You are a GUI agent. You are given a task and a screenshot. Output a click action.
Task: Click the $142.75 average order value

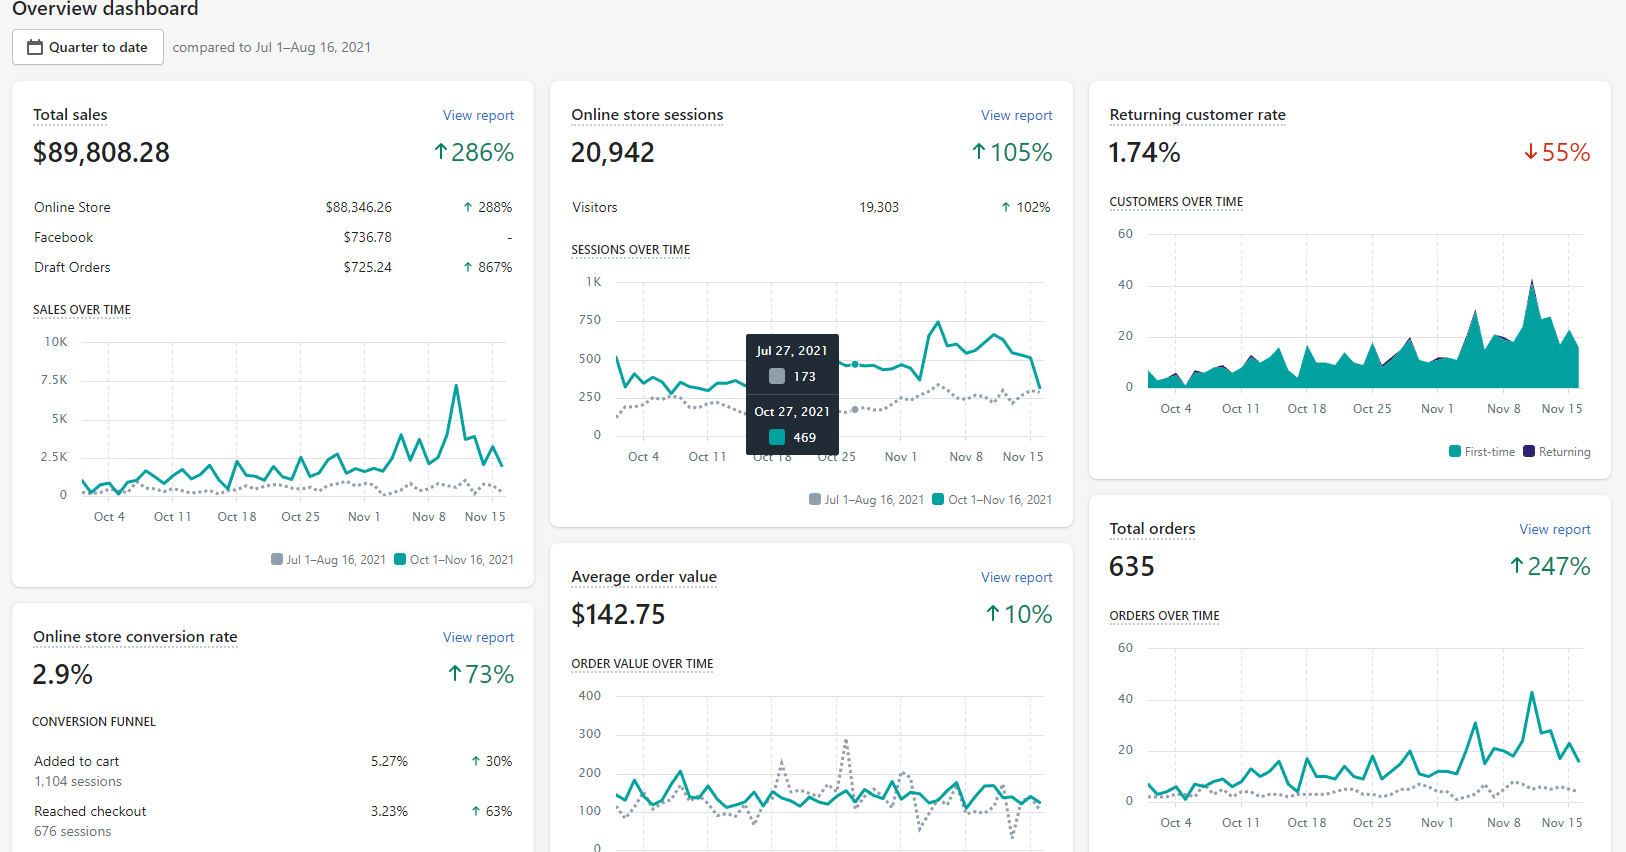tap(618, 614)
